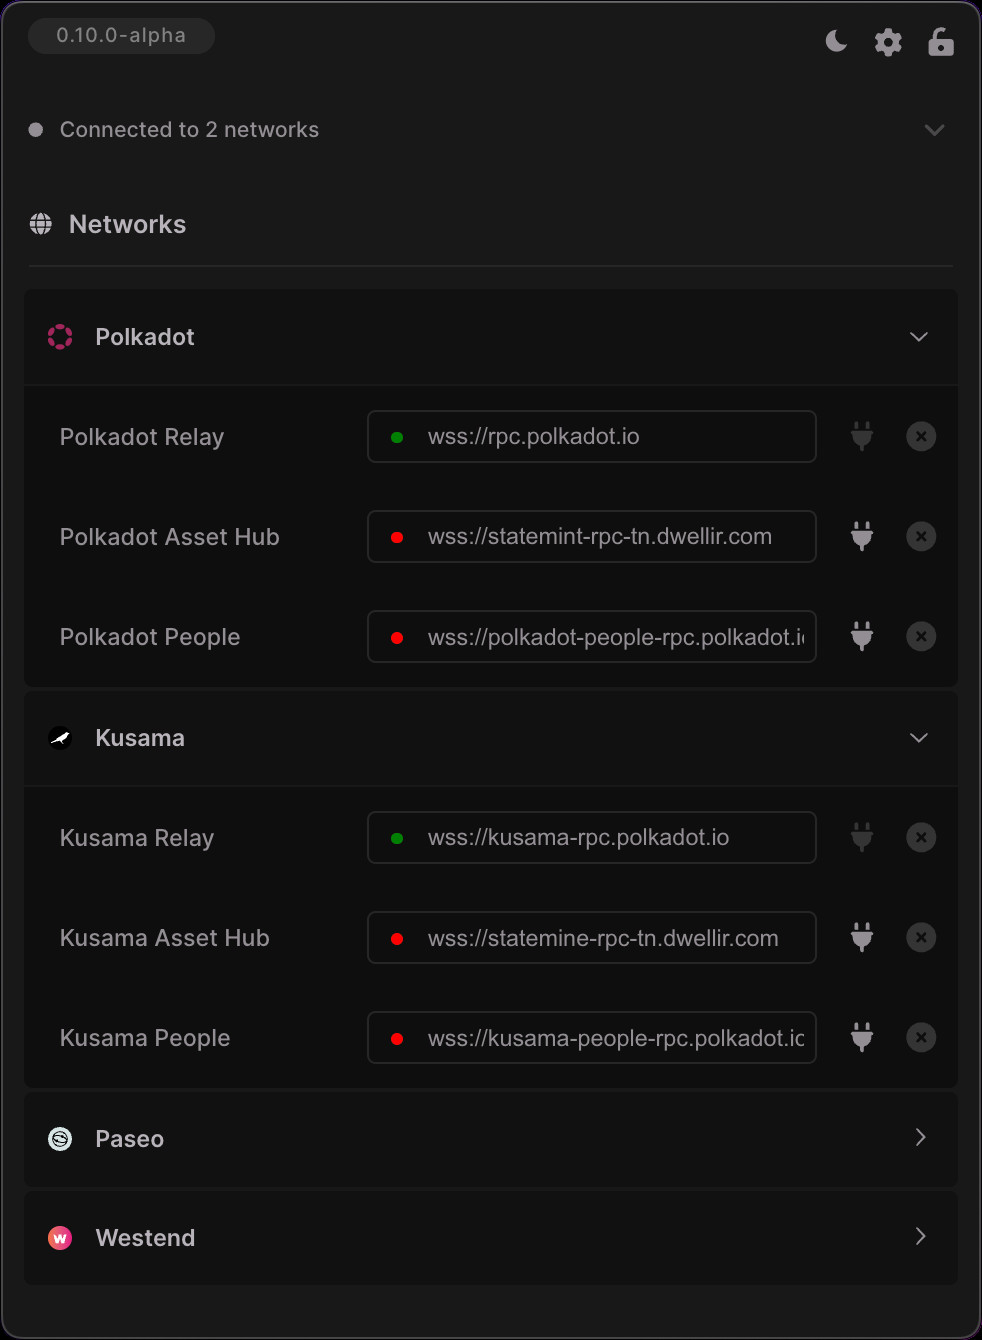Screen dimensions: 982x1340
Task: Open settings gear icon
Action: coord(888,42)
